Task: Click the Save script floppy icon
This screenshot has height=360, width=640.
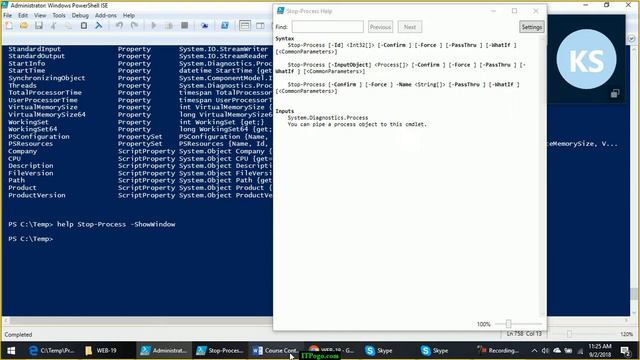Action: tap(39, 26)
